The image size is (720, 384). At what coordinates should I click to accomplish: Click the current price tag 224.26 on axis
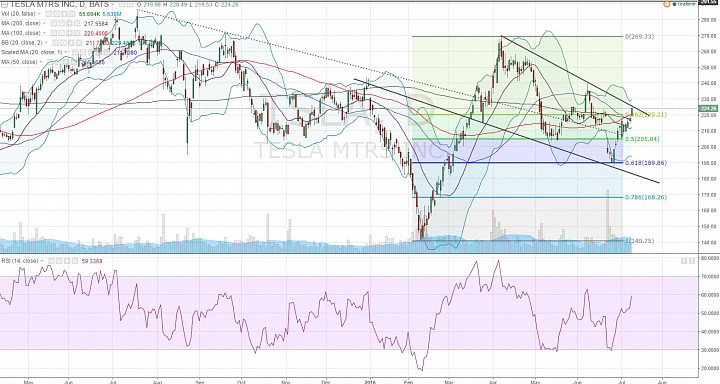pos(708,108)
